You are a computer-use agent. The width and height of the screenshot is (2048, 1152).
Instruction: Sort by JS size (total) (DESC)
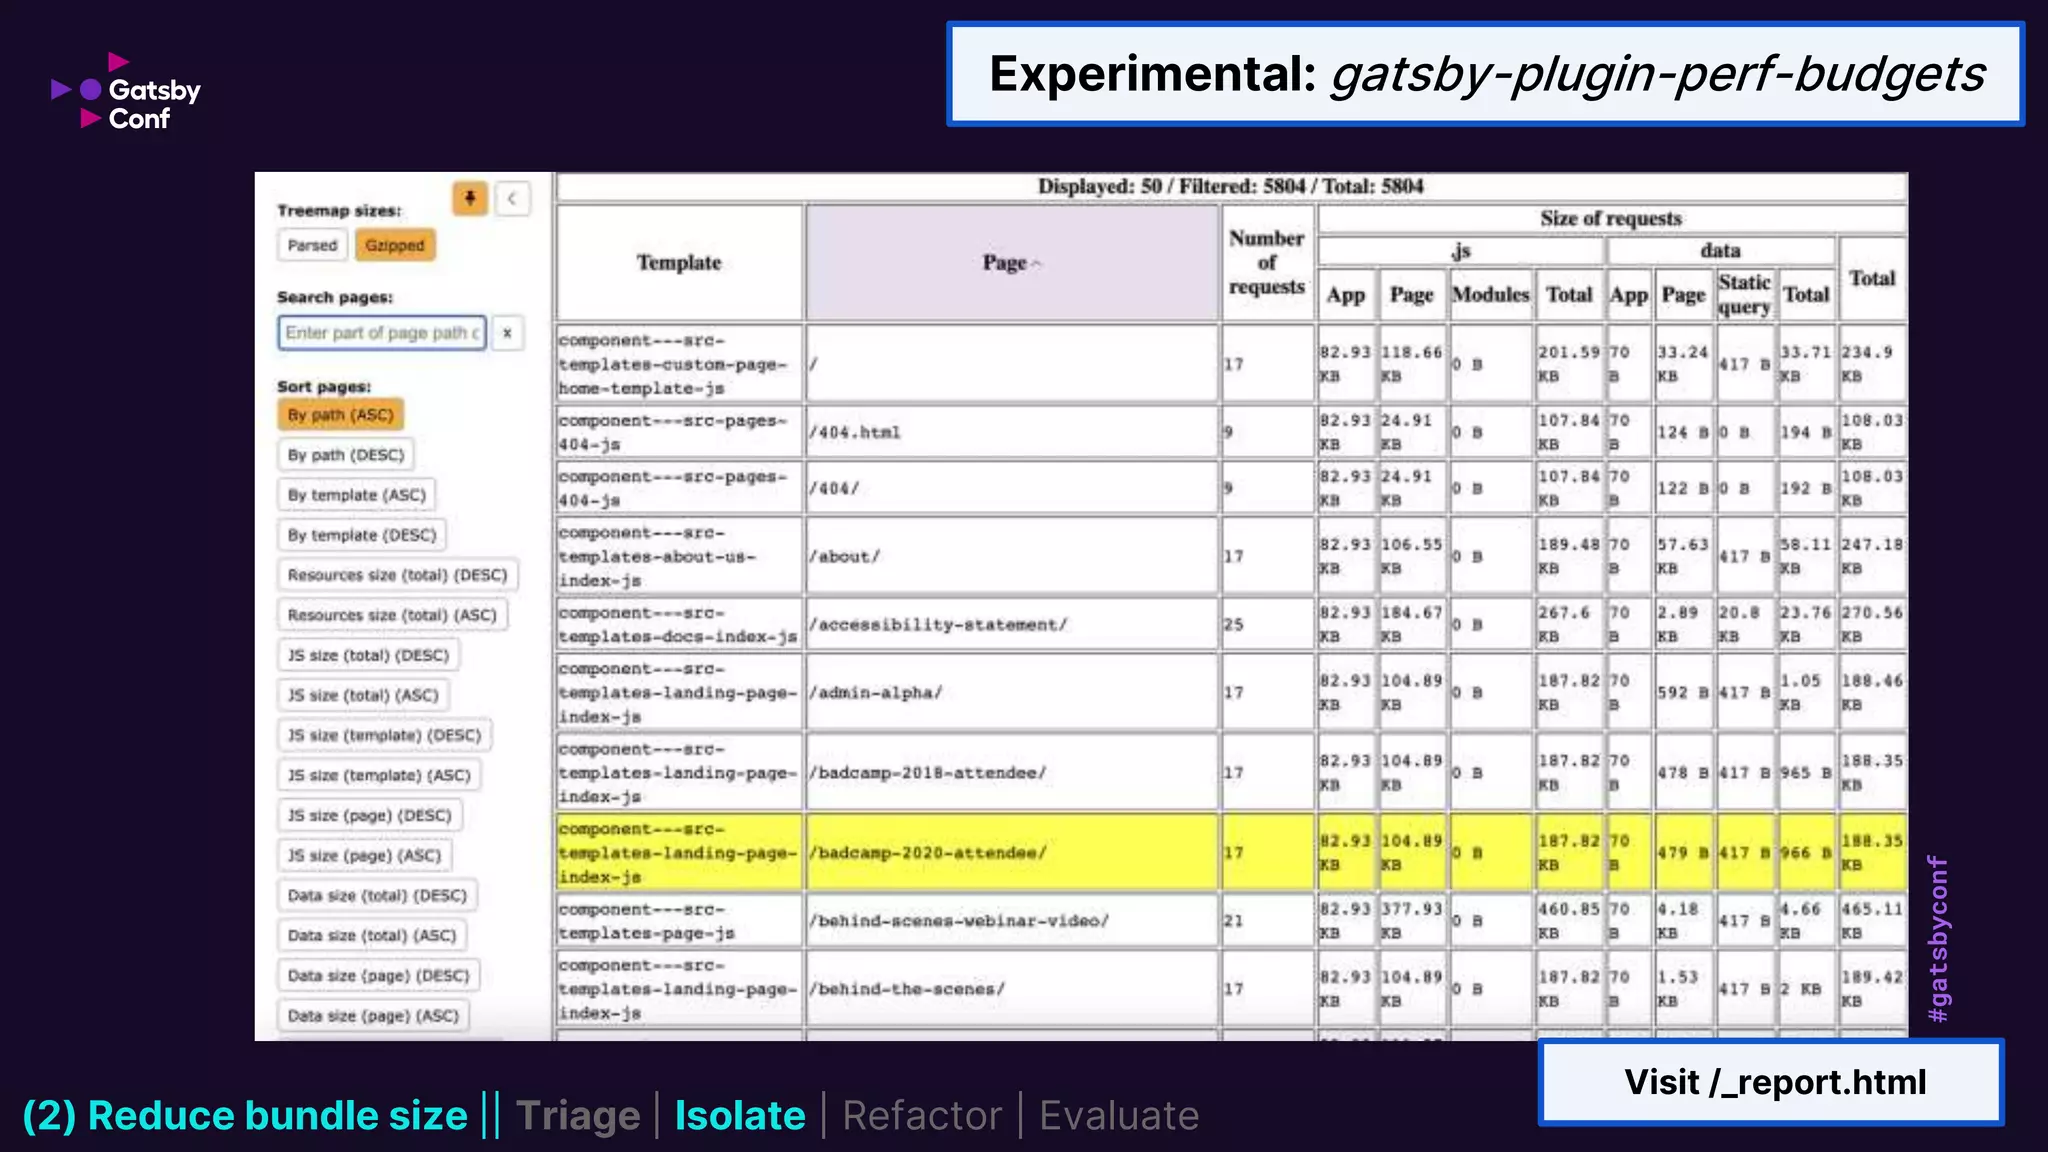(x=368, y=655)
